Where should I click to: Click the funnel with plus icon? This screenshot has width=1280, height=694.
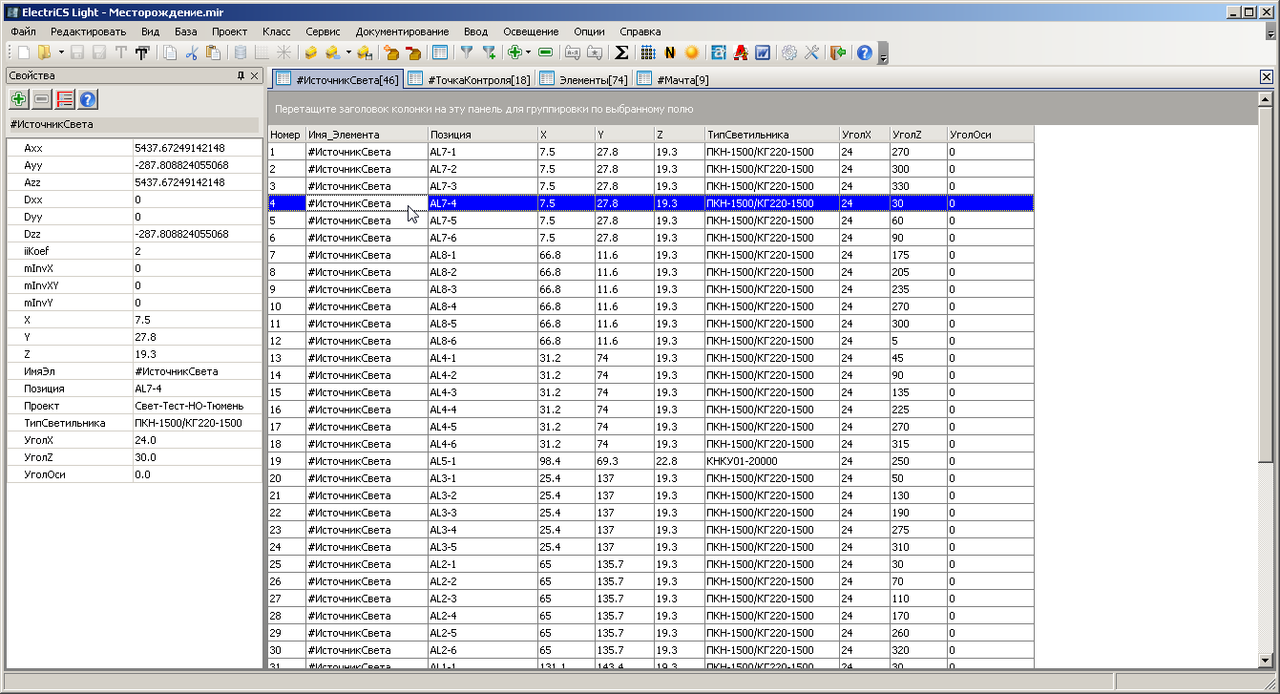(x=489, y=52)
